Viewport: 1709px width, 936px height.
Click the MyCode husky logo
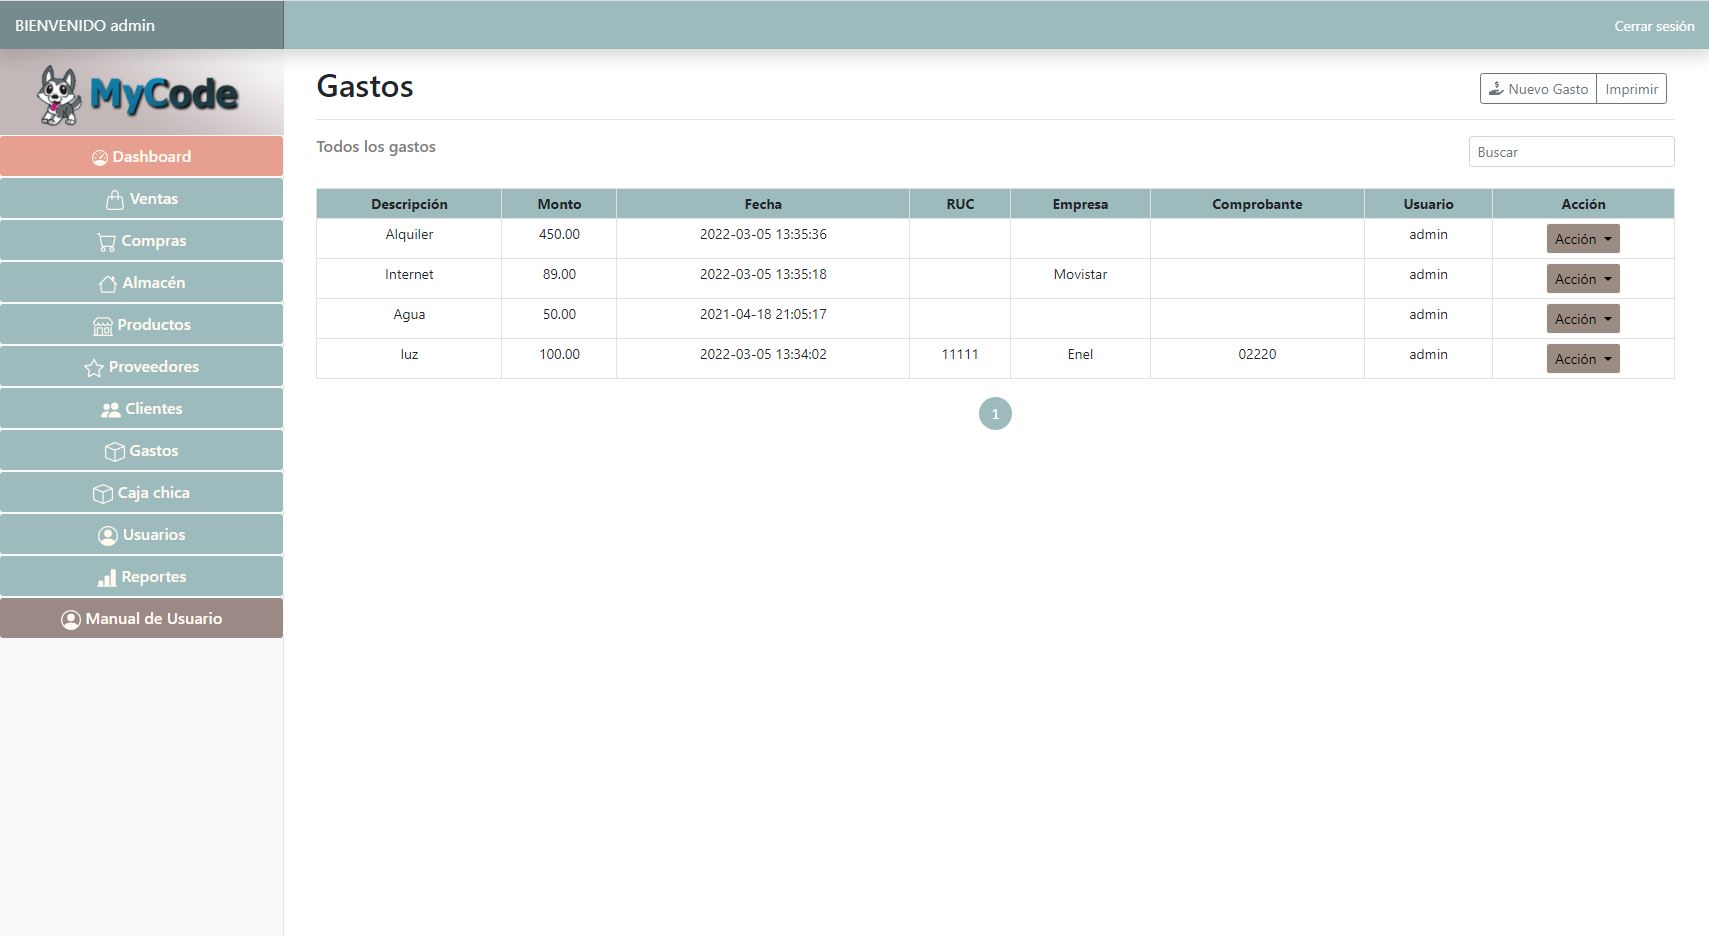[138, 94]
